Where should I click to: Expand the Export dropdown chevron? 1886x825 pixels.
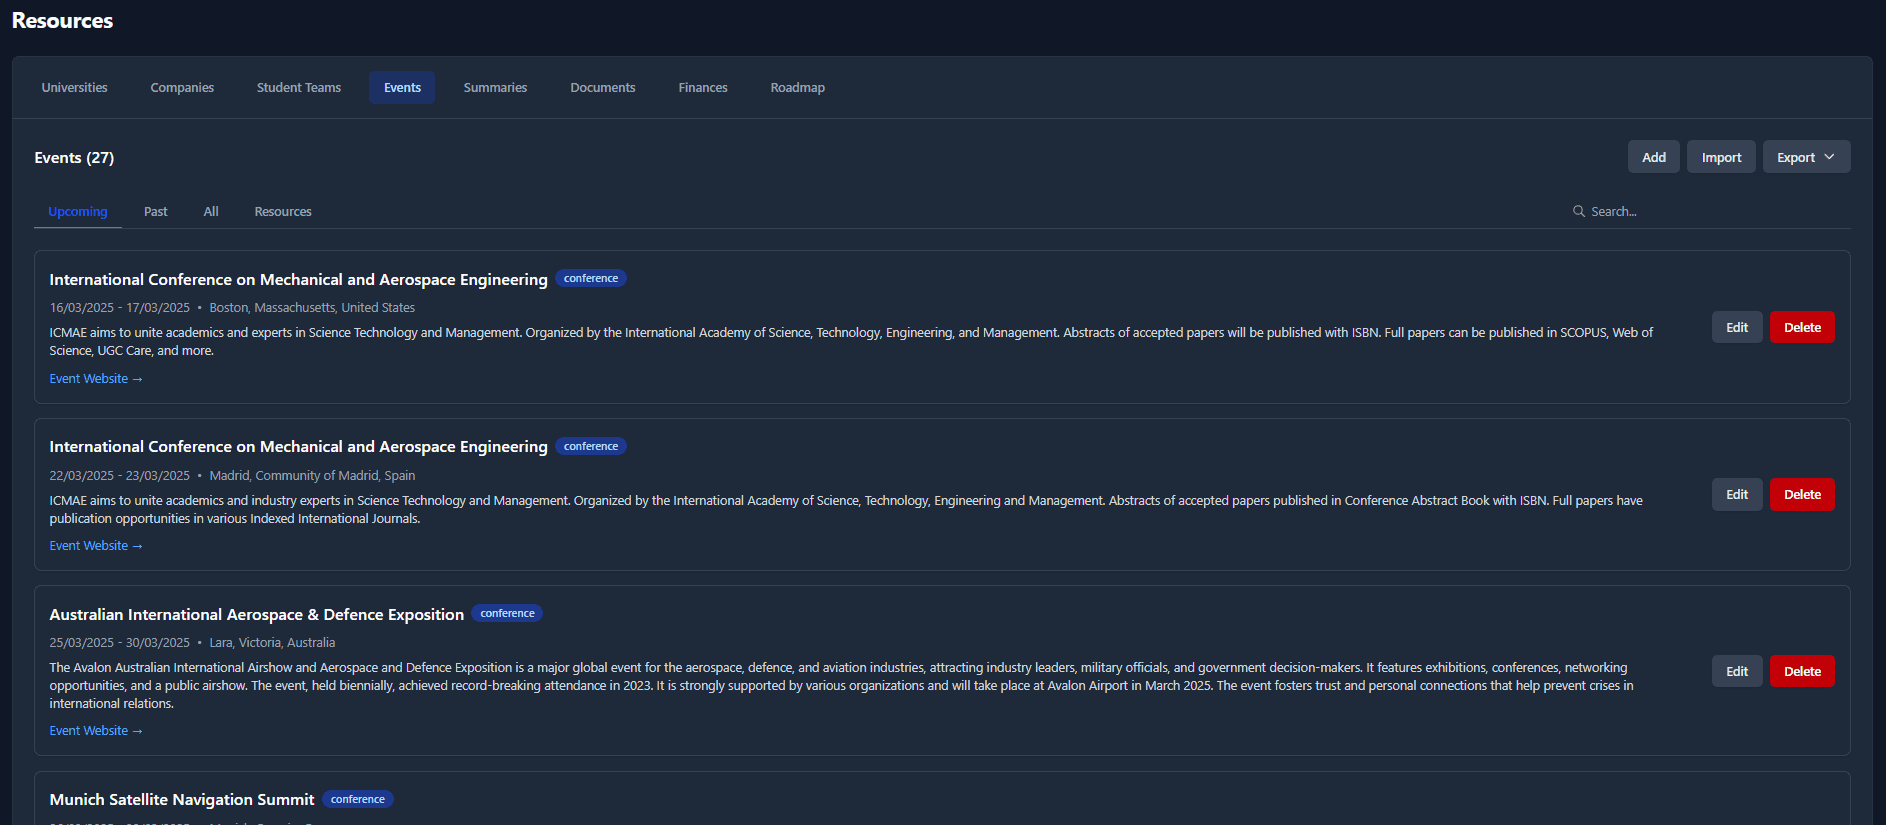tap(1829, 157)
